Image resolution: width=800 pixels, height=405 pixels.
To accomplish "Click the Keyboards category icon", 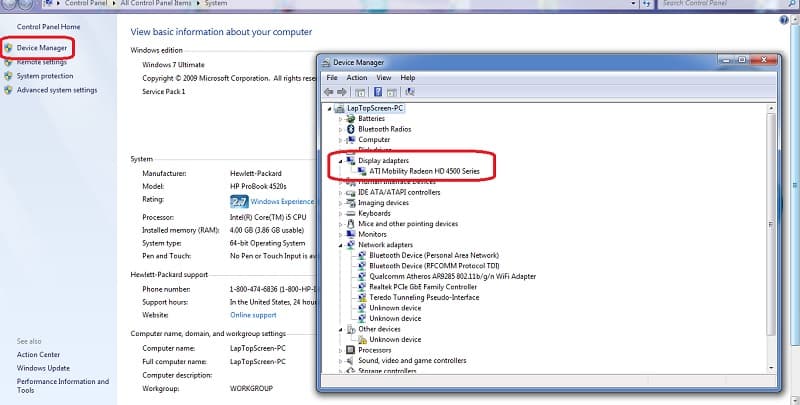I will coord(351,213).
